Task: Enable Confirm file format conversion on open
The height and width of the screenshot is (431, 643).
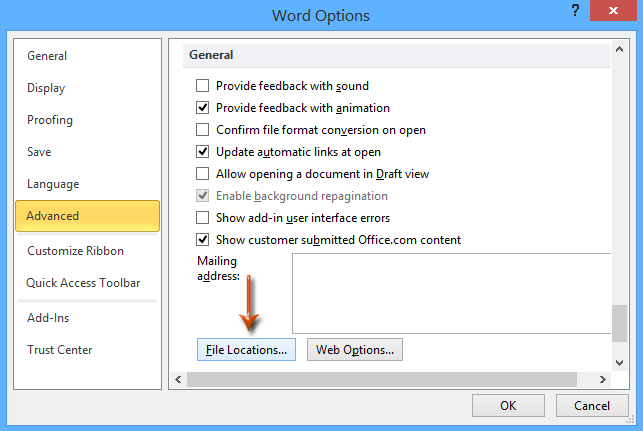Action: pyautogui.click(x=202, y=130)
